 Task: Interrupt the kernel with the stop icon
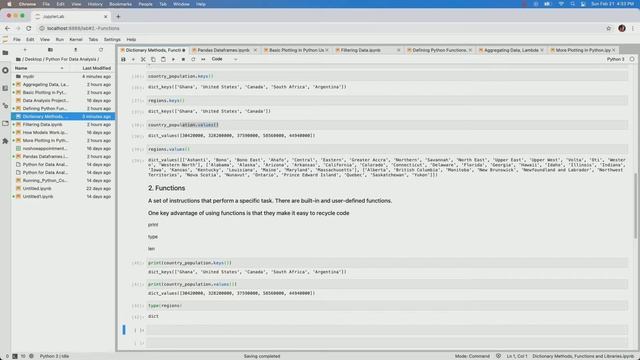[x=183, y=59]
